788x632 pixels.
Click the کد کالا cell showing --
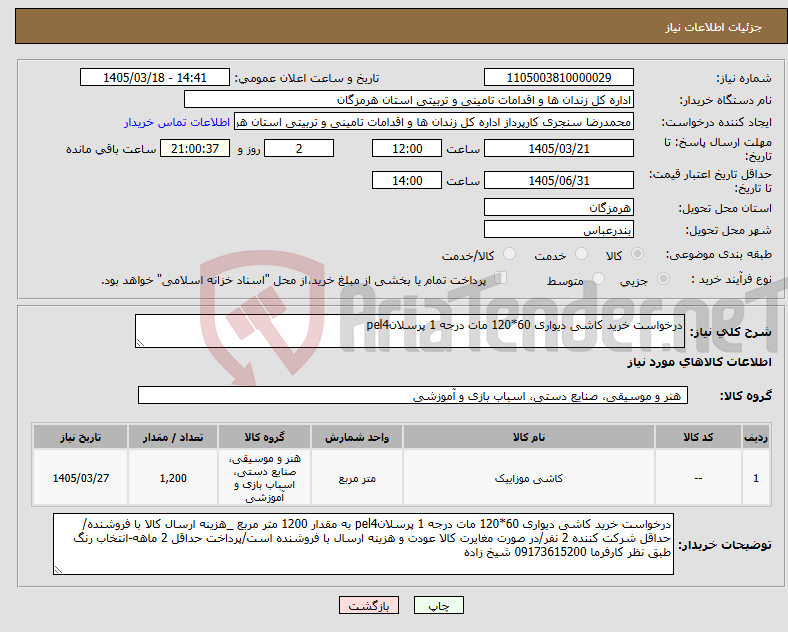click(x=698, y=478)
